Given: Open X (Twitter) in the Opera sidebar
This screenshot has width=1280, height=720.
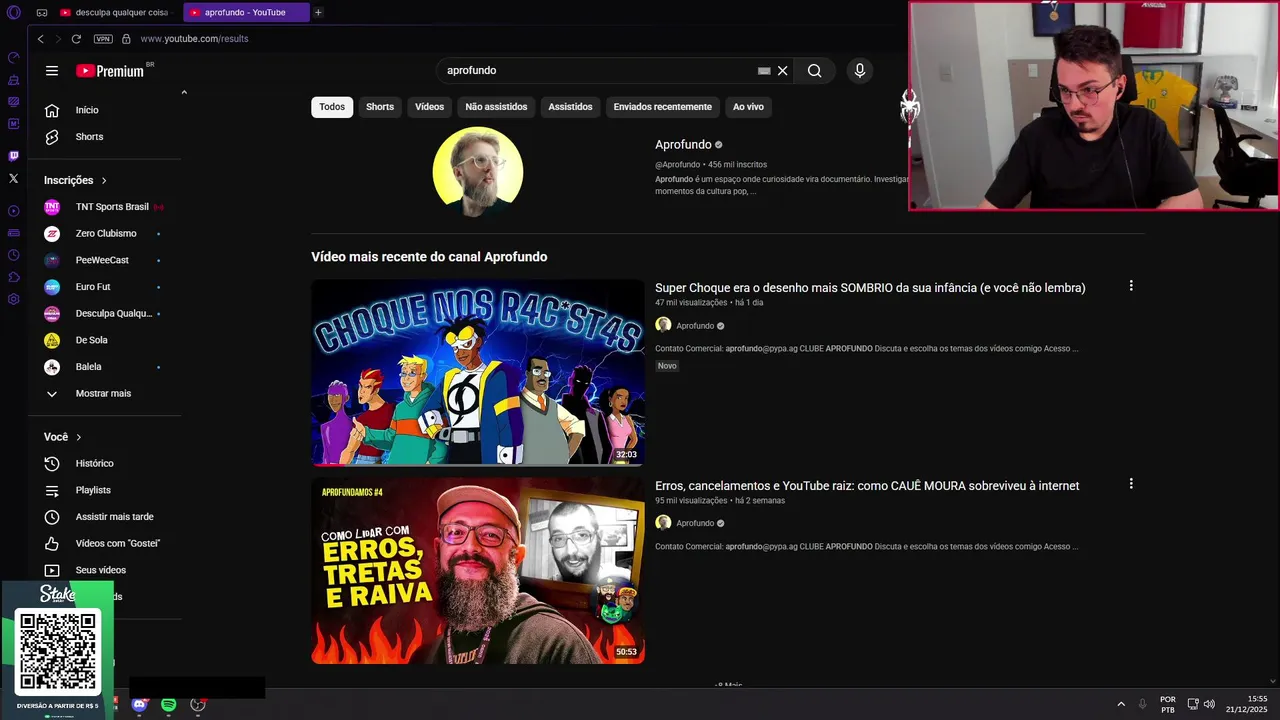Looking at the screenshot, I should 13,178.
